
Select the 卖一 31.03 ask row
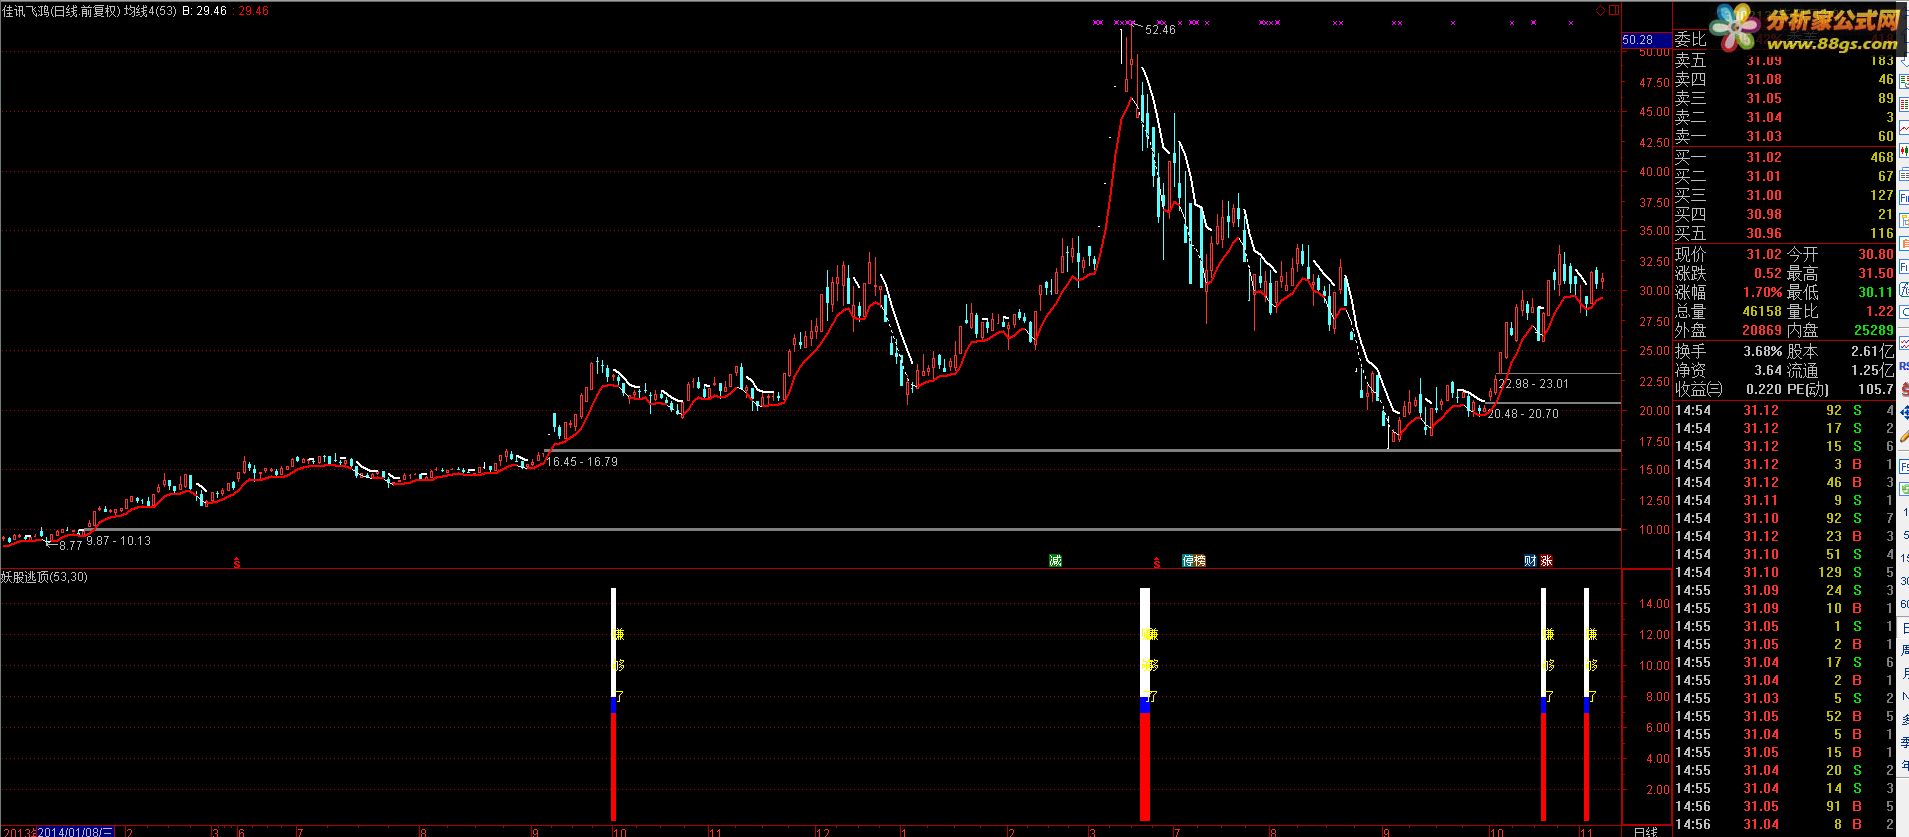click(1784, 136)
